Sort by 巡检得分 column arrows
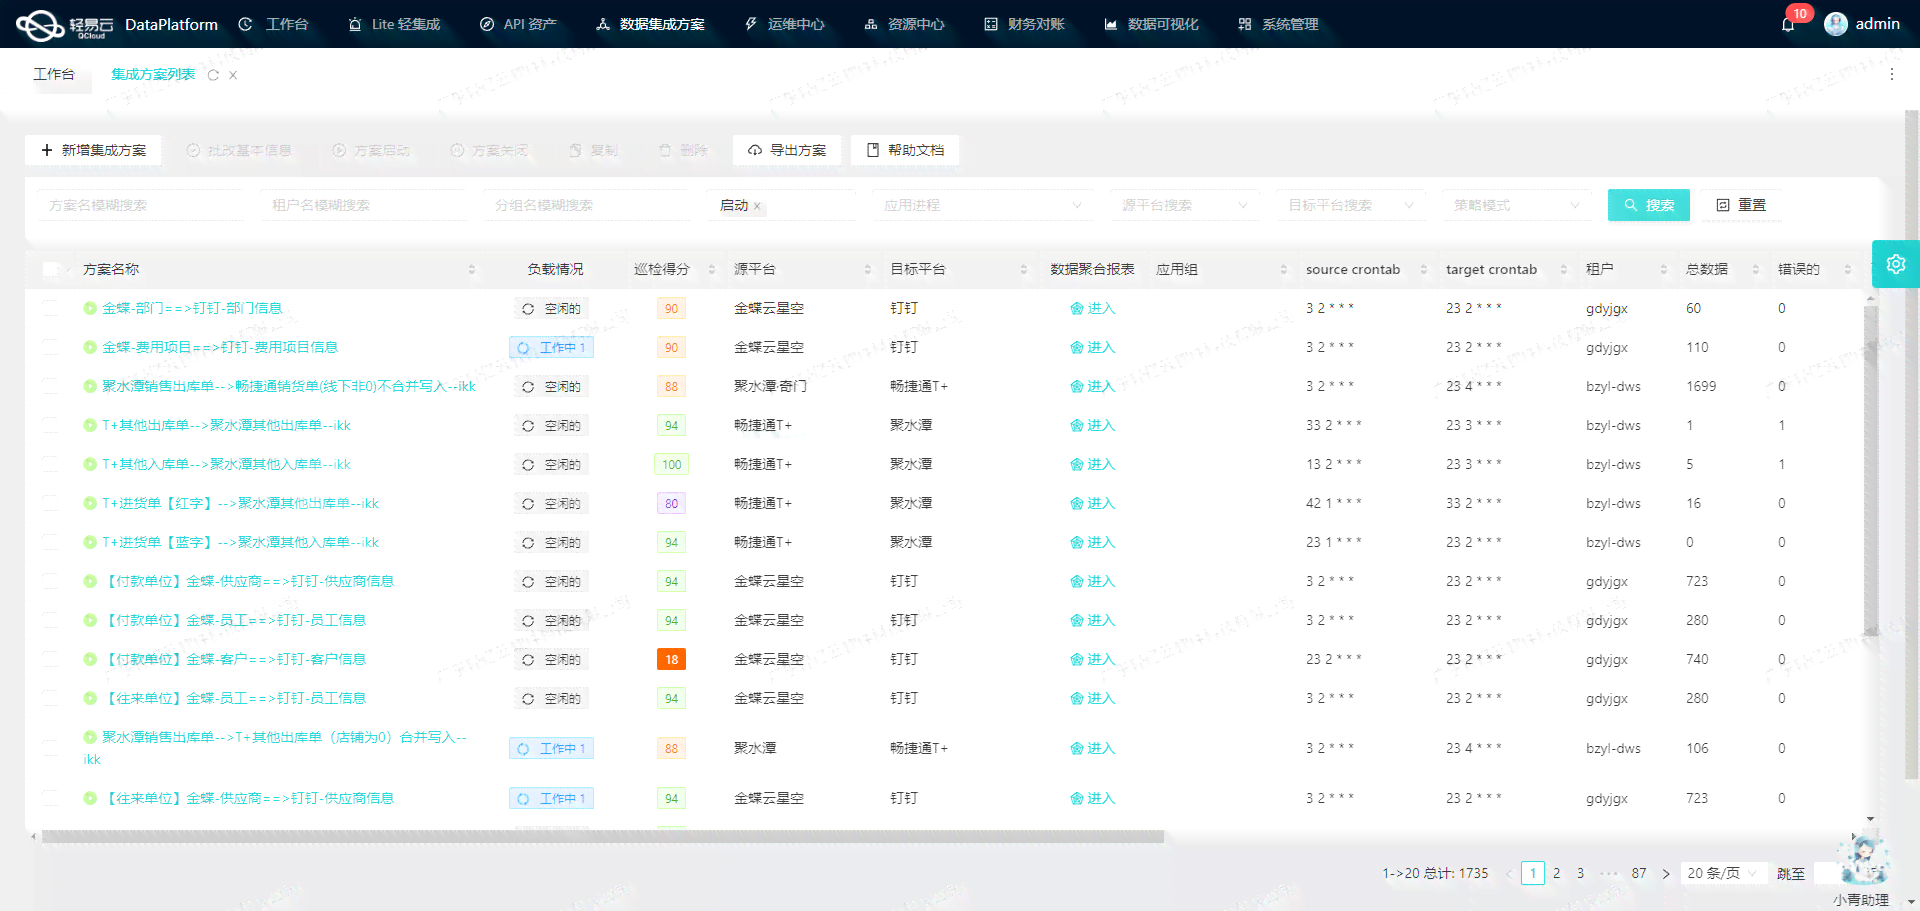 [x=712, y=269]
